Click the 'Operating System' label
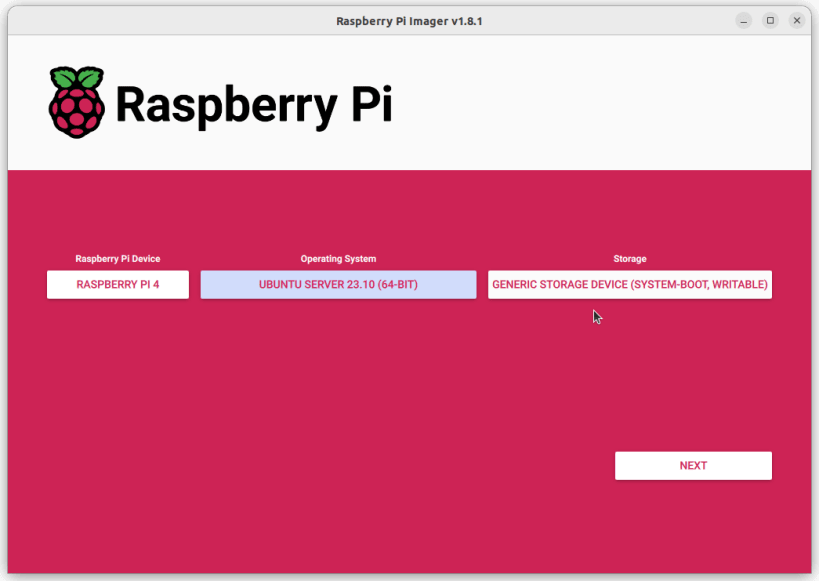819x581 pixels. coord(338,259)
